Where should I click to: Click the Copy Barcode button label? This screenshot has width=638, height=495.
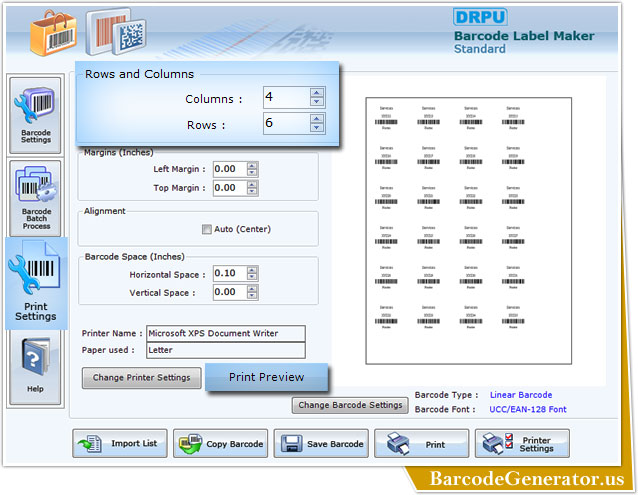(x=235, y=444)
